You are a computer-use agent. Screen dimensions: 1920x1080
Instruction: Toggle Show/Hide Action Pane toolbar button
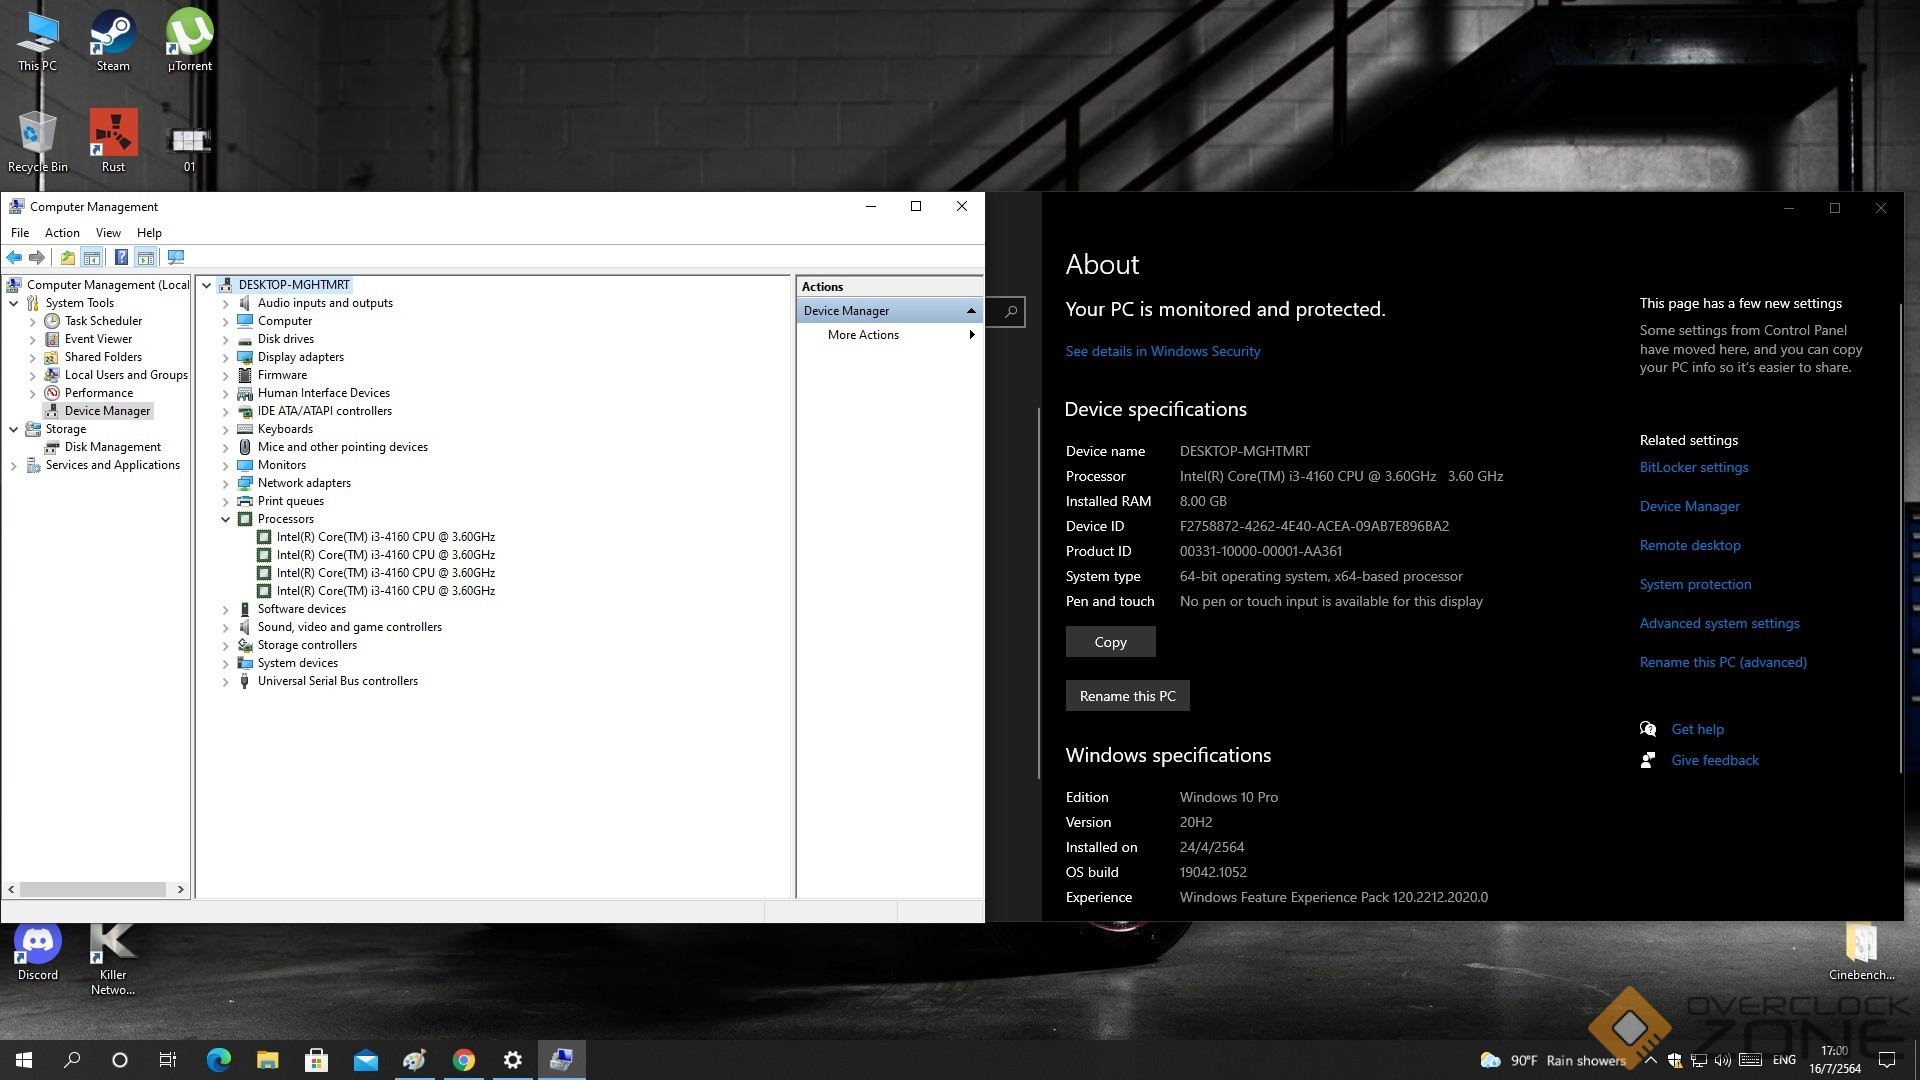click(x=146, y=258)
